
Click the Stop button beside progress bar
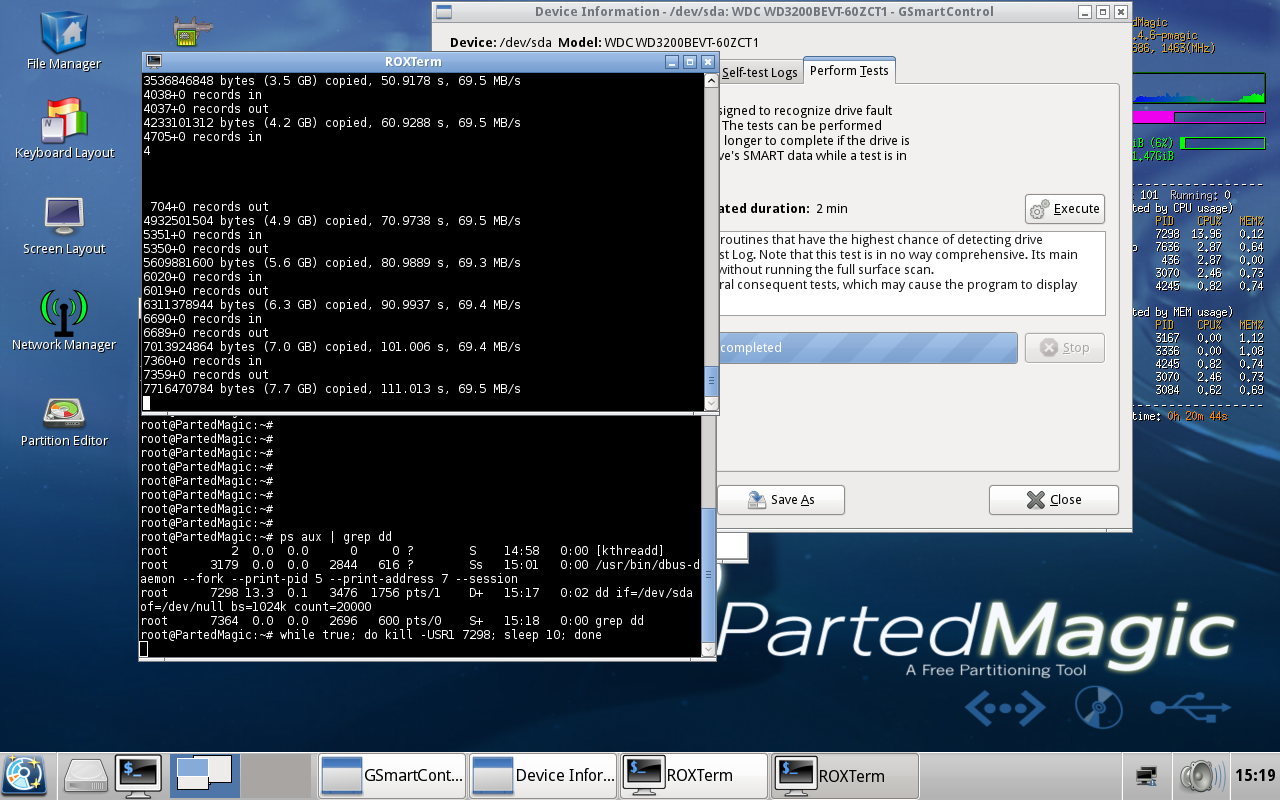click(x=1065, y=348)
